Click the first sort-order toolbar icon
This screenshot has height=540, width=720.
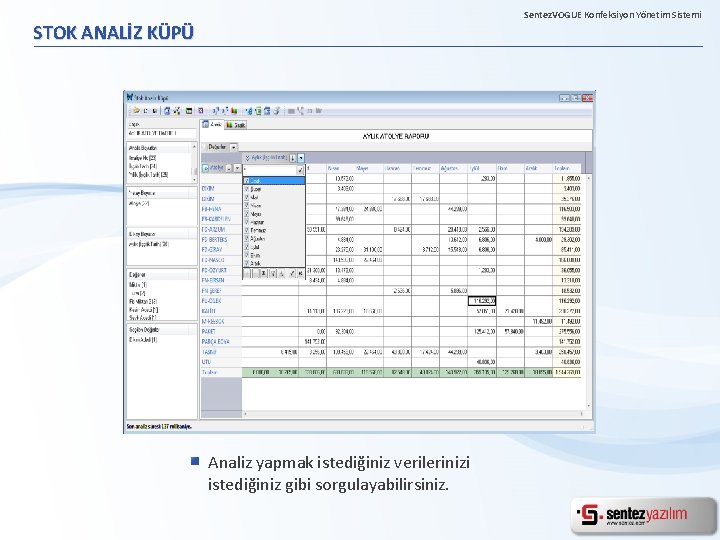(x=215, y=111)
